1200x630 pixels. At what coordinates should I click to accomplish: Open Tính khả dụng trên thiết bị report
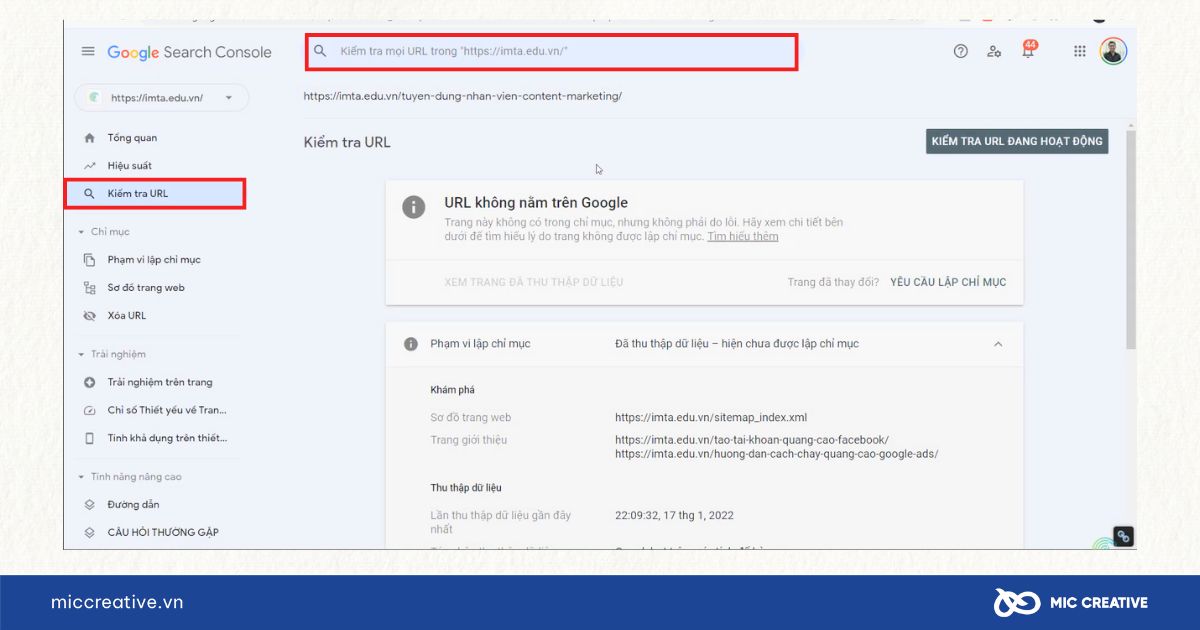click(167, 438)
